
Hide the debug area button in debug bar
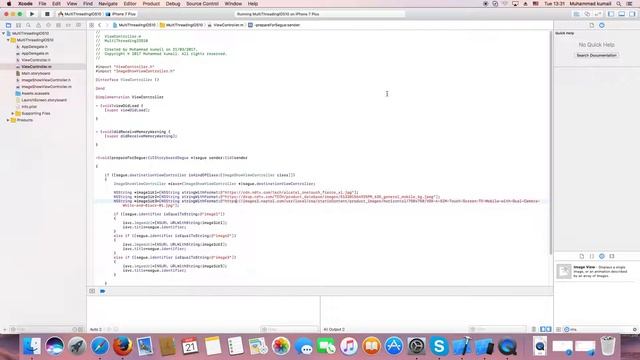[92, 291]
